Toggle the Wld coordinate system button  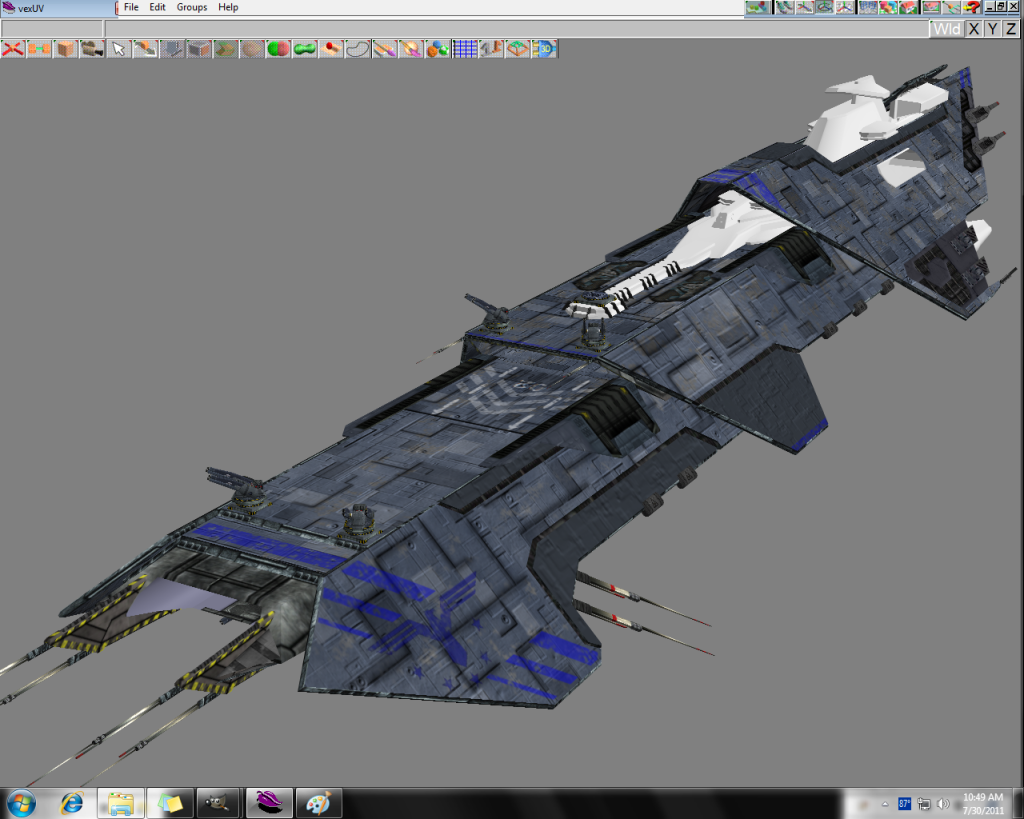coord(947,29)
